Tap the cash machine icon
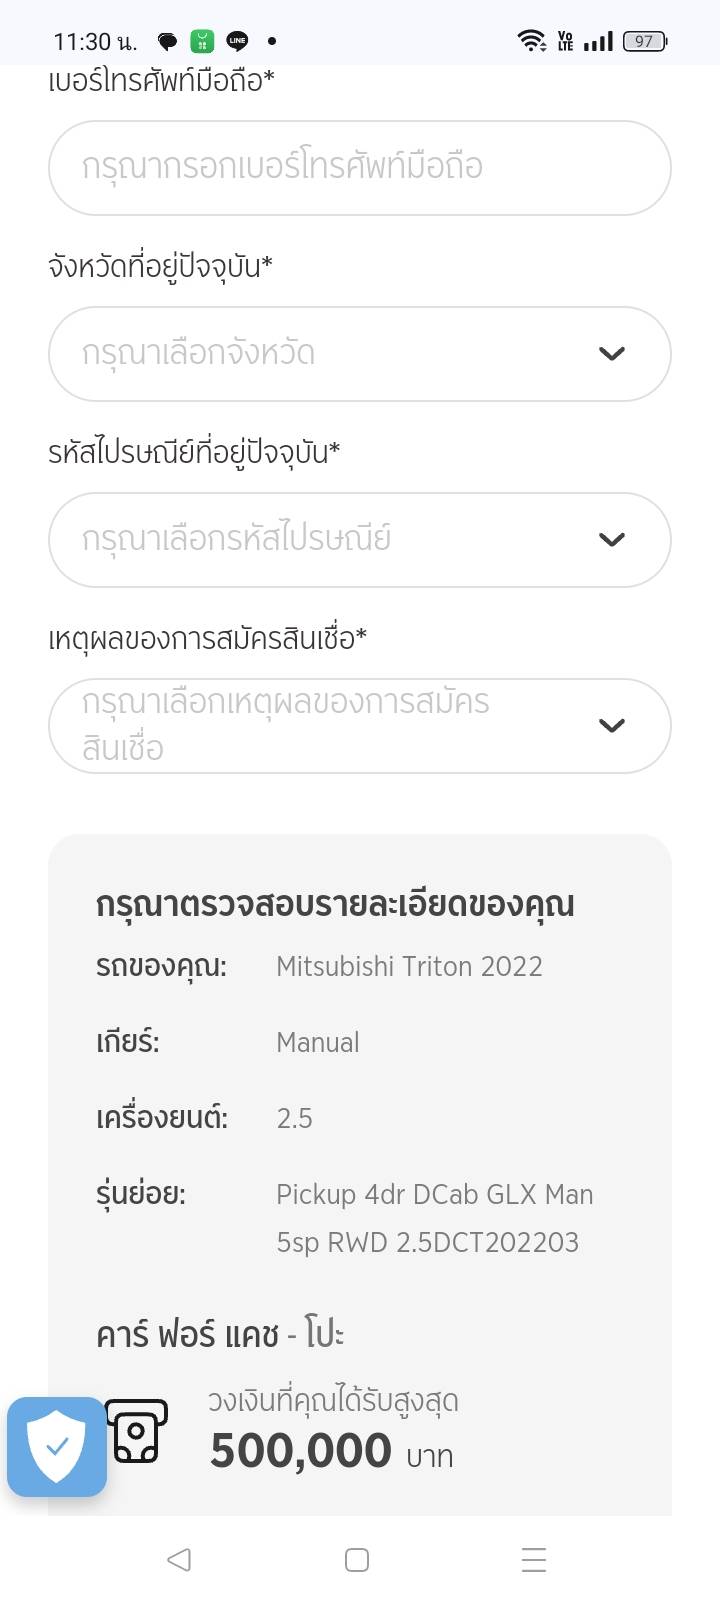The image size is (720, 1604). (137, 1432)
